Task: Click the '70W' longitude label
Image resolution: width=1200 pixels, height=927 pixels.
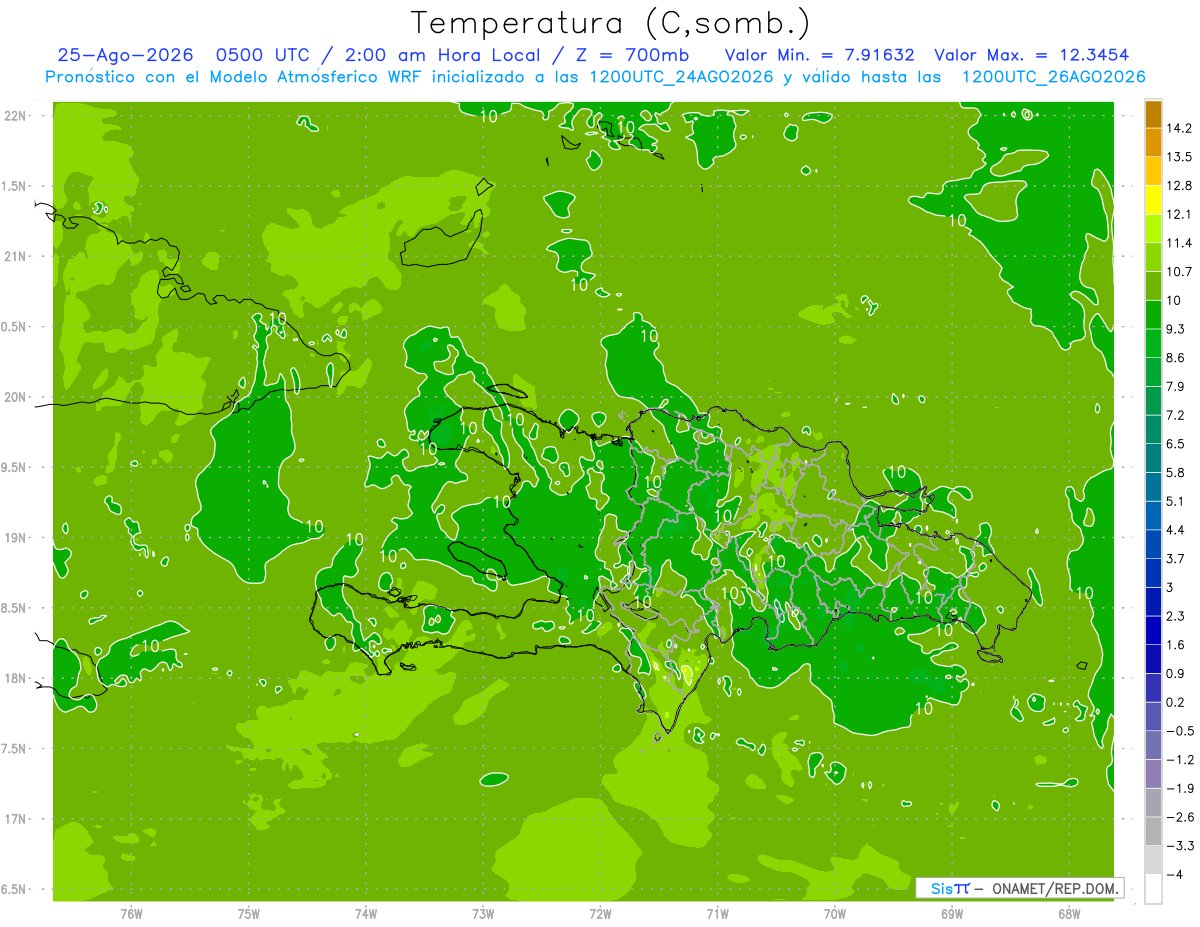Action: (835, 913)
